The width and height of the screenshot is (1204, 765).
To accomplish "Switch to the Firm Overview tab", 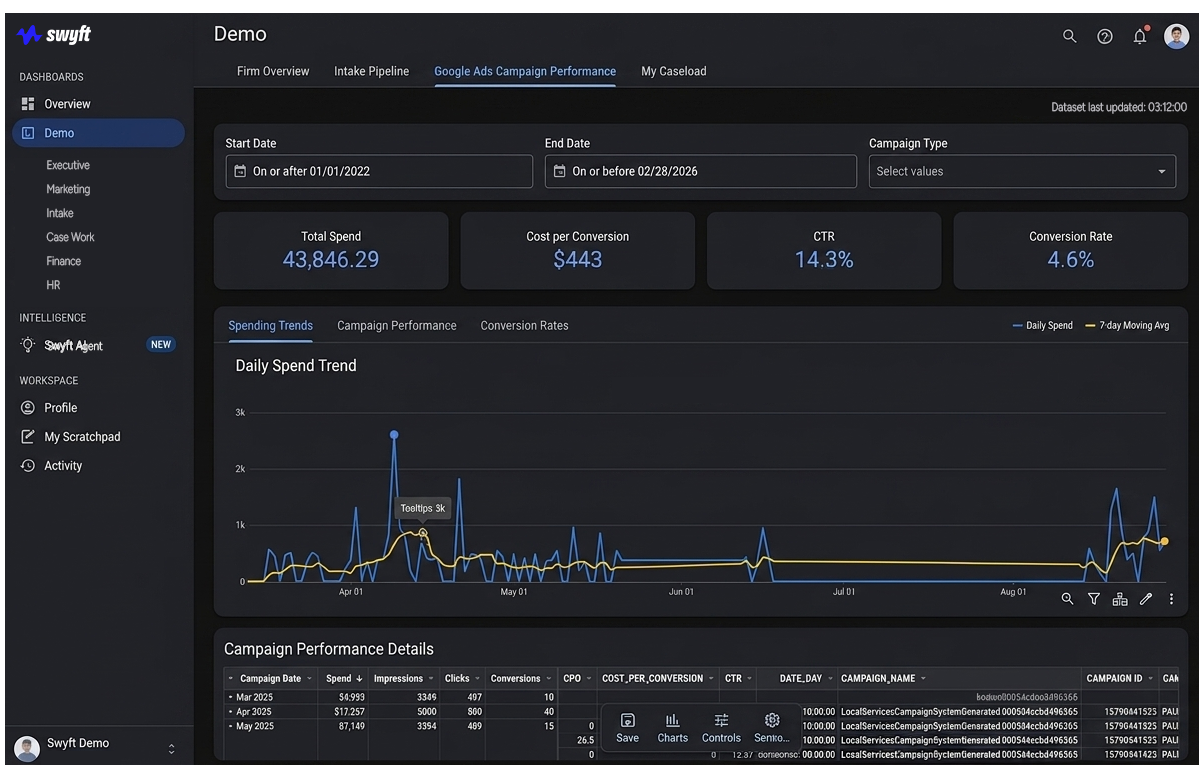I will pyautogui.click(x=273, y=71).
